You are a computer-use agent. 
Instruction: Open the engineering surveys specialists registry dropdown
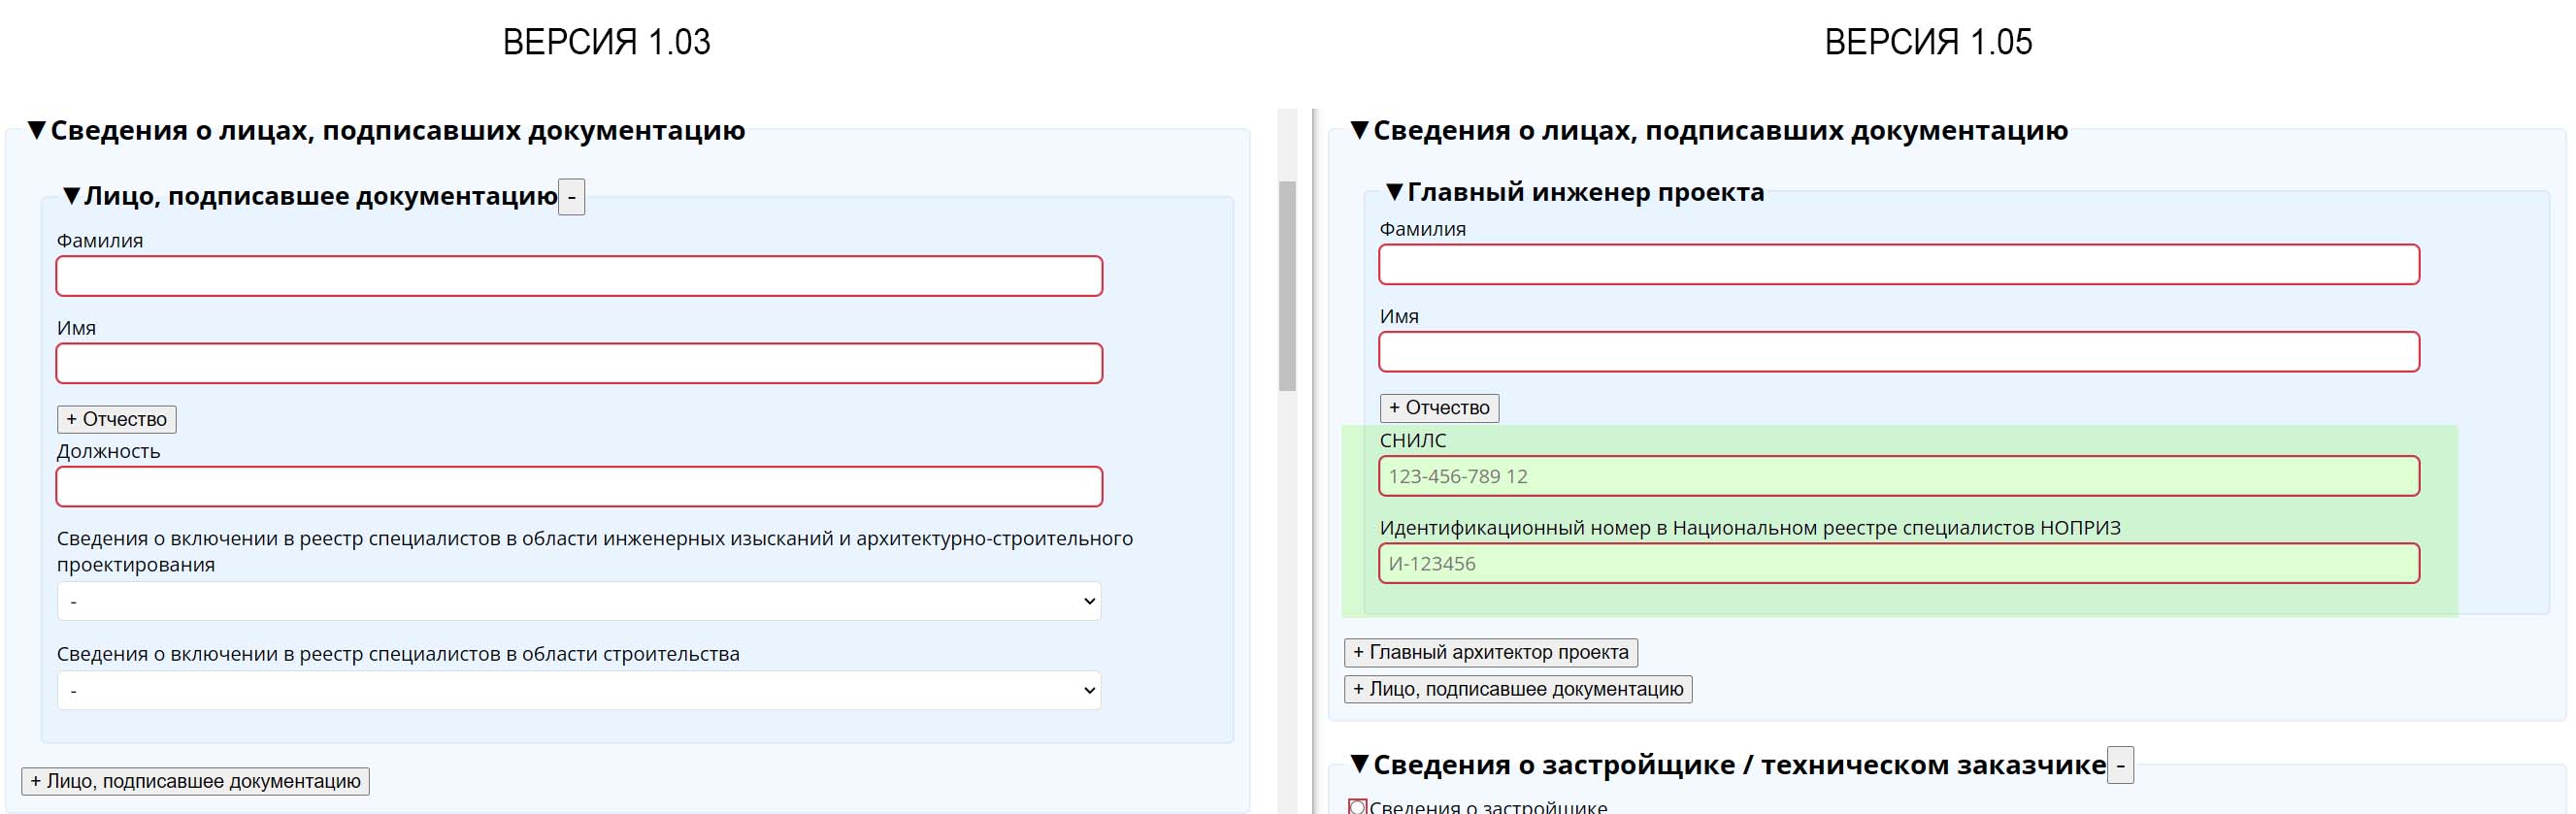579,601
